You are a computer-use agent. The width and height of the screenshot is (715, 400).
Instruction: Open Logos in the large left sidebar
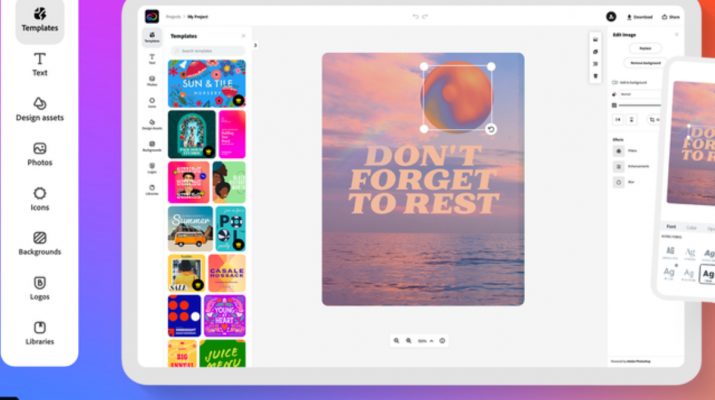pyautogui.click(x=40, y=288)
